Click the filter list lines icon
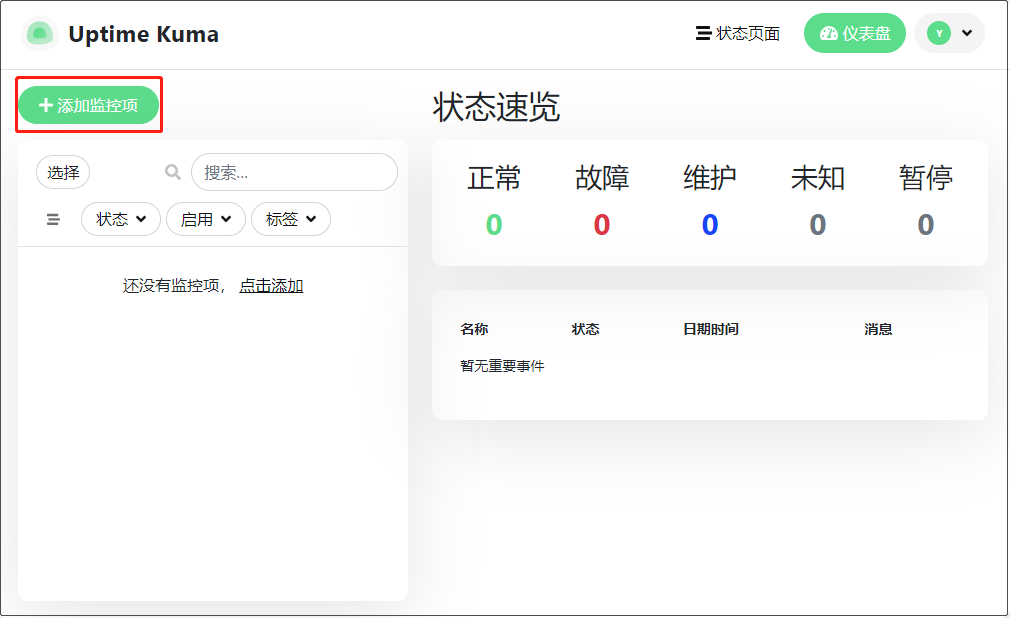 (53, 220)
